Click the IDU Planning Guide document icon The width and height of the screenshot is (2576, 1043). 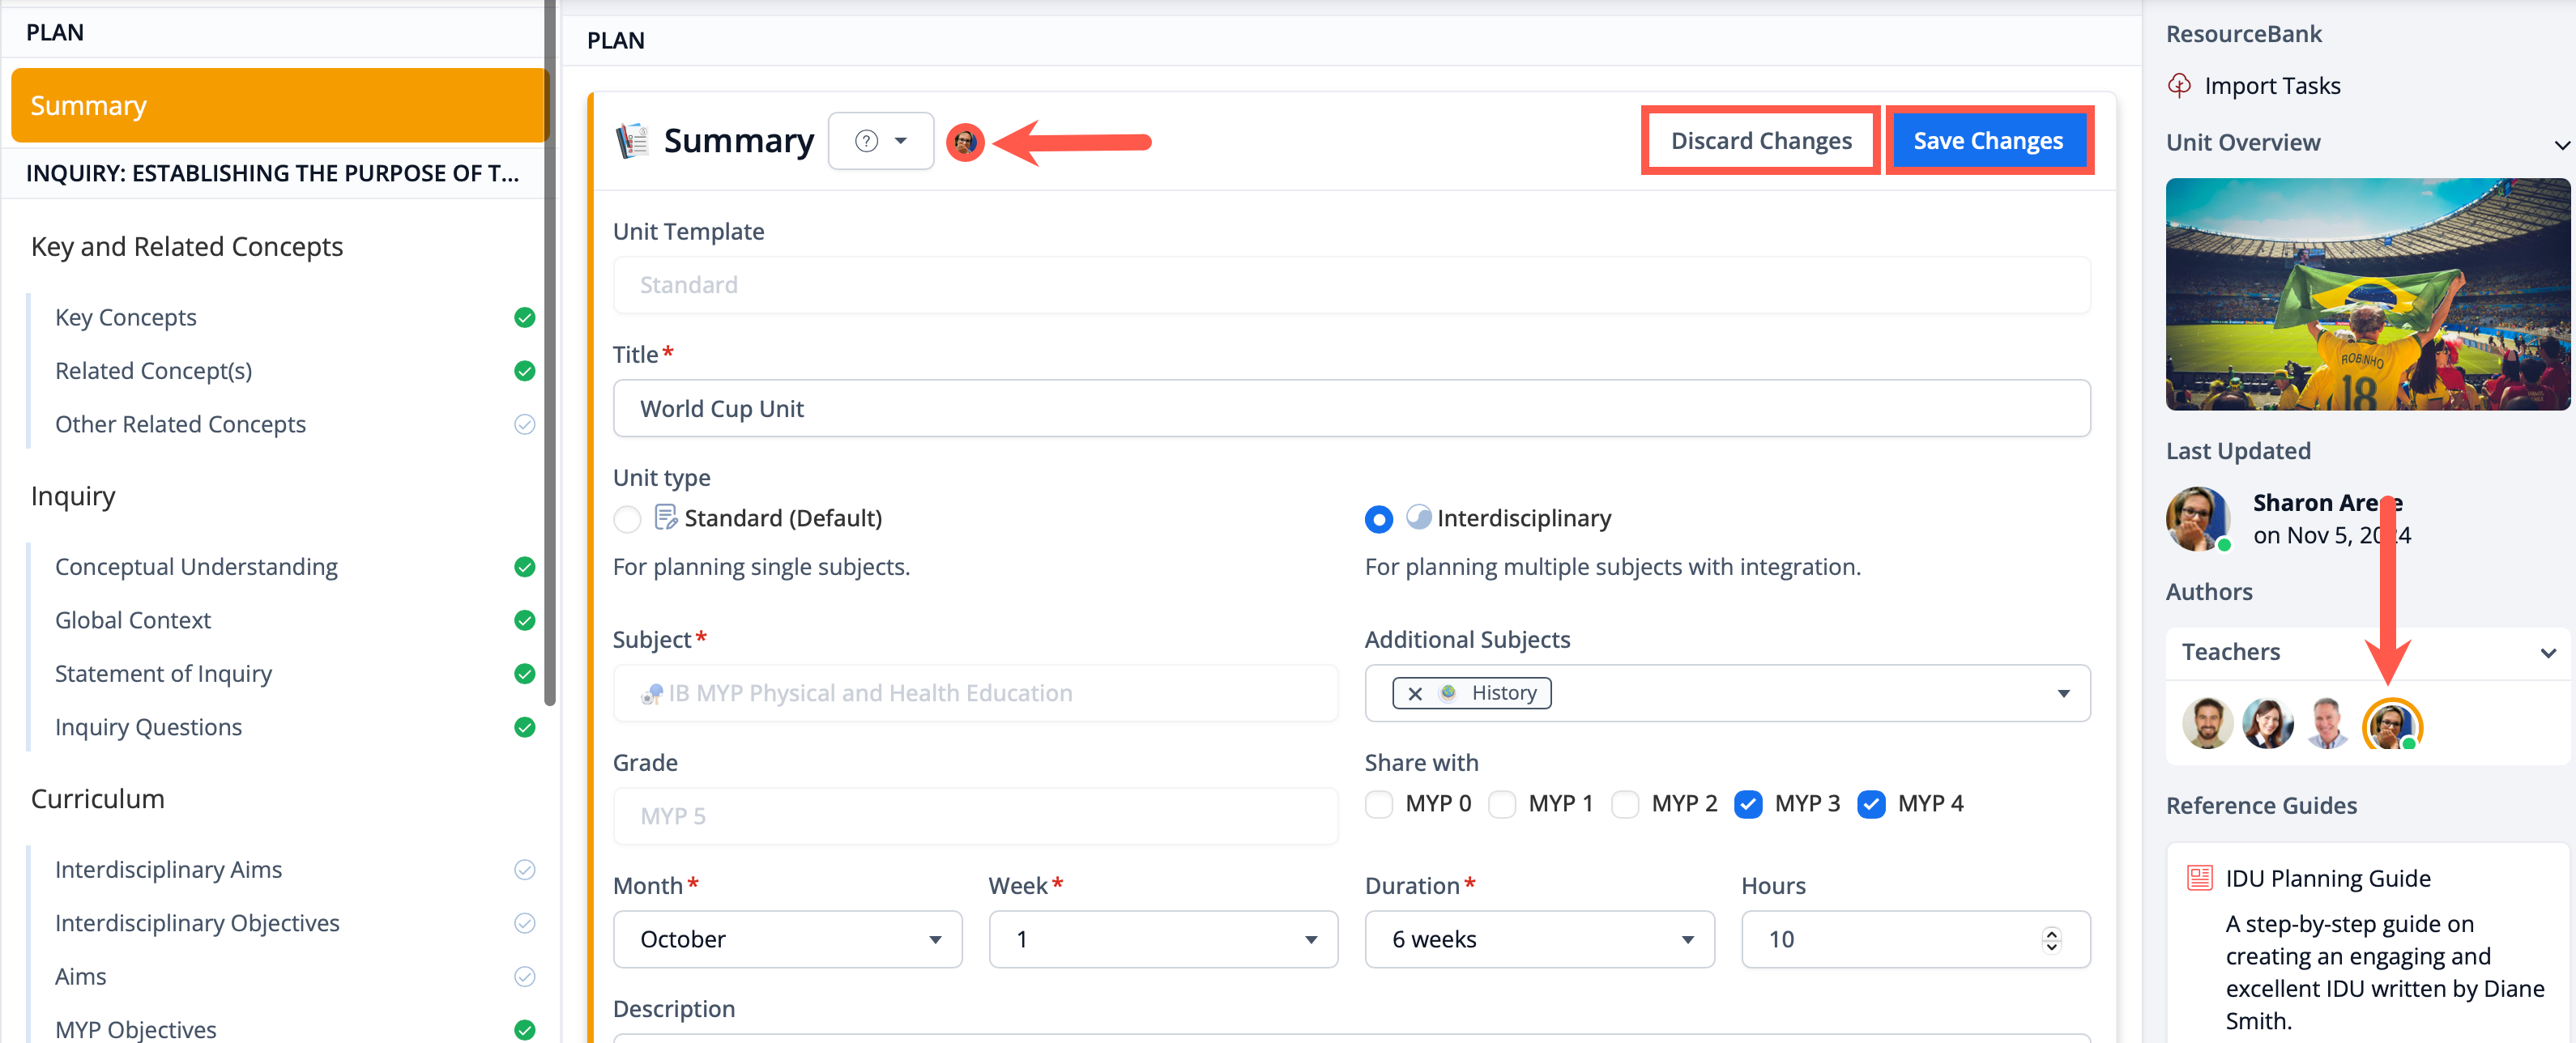coord(2199,878)
